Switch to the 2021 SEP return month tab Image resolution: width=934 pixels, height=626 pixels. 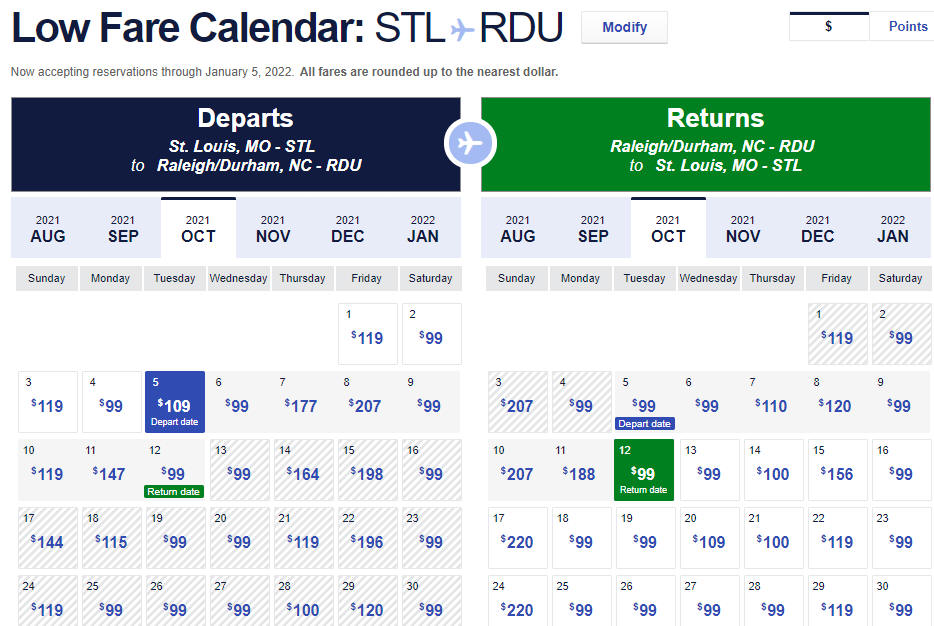pos(593,229)
